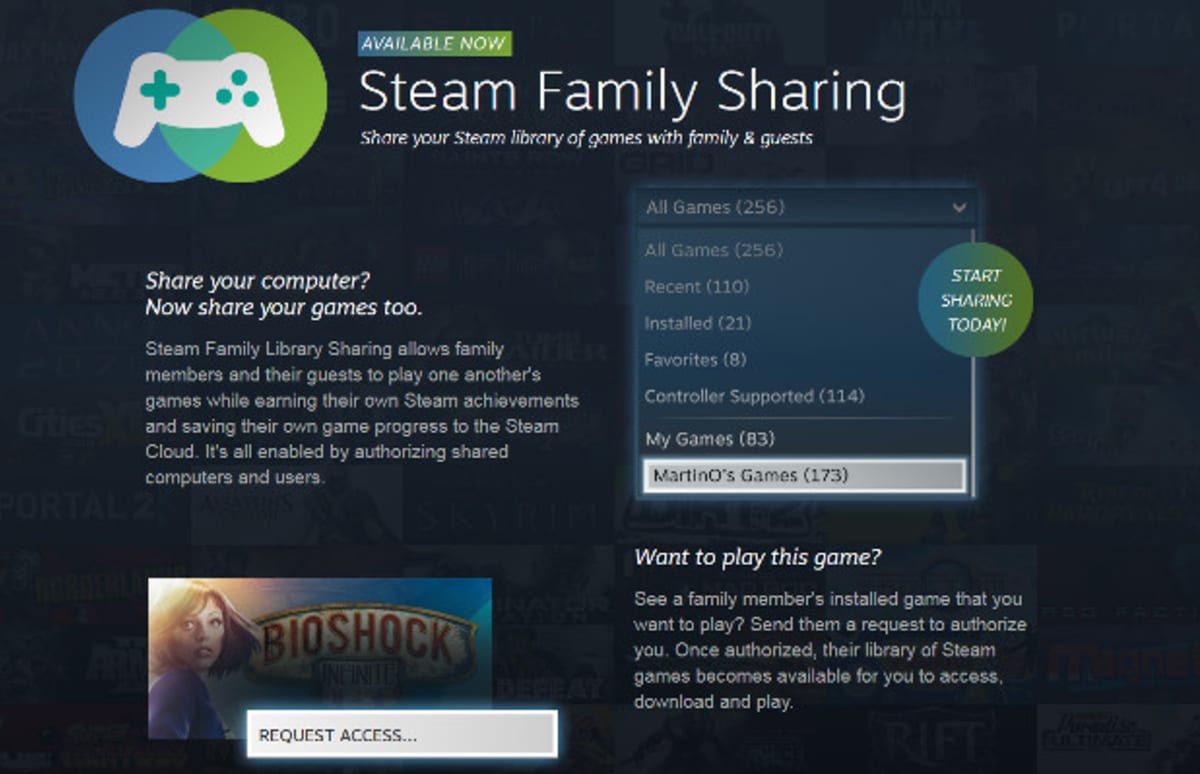
Task: Click the Share your computer heading text
Action: tap(284, 294)
